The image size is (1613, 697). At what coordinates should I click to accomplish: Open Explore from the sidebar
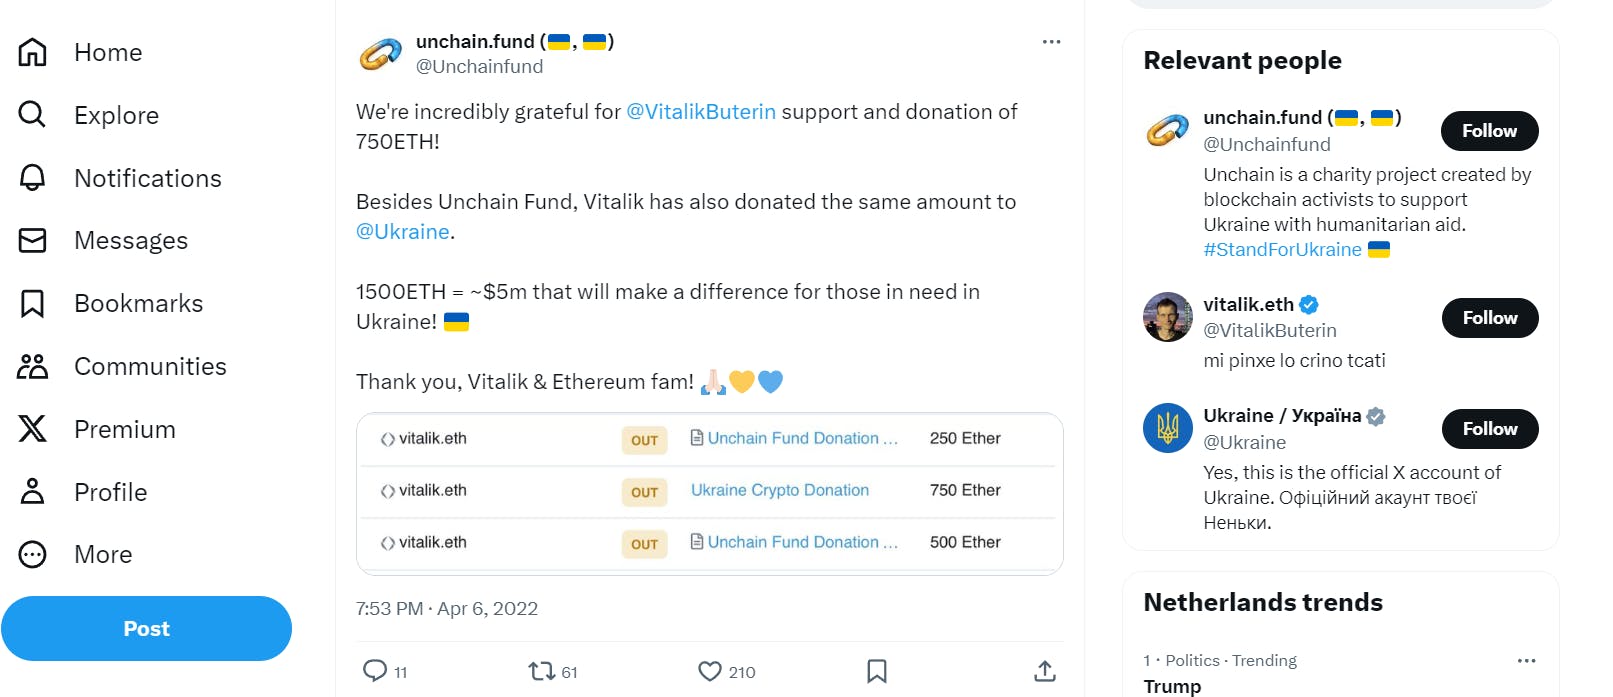pos(33,115)
